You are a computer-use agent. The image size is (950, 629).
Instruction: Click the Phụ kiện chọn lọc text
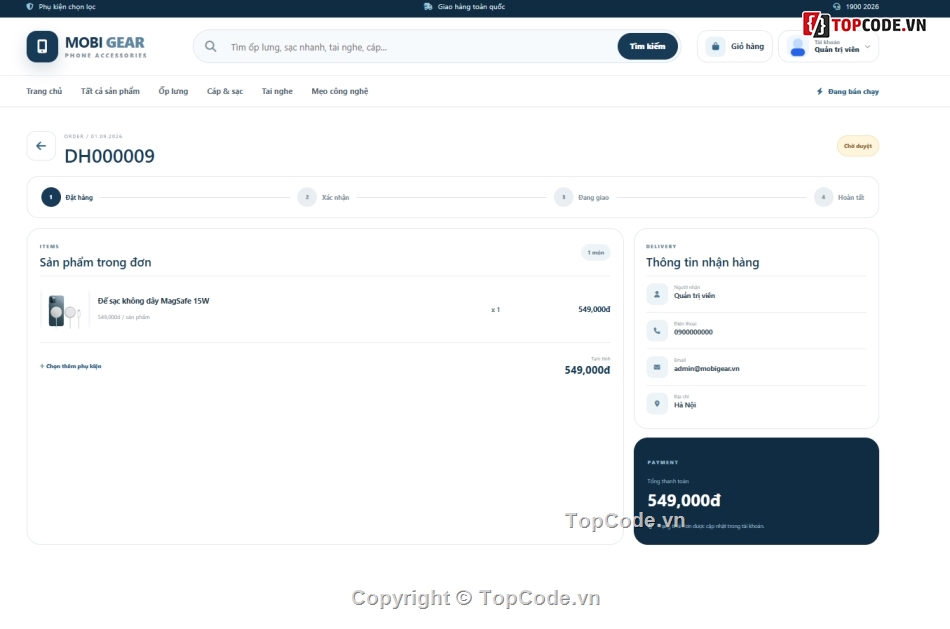pos(67,7)
